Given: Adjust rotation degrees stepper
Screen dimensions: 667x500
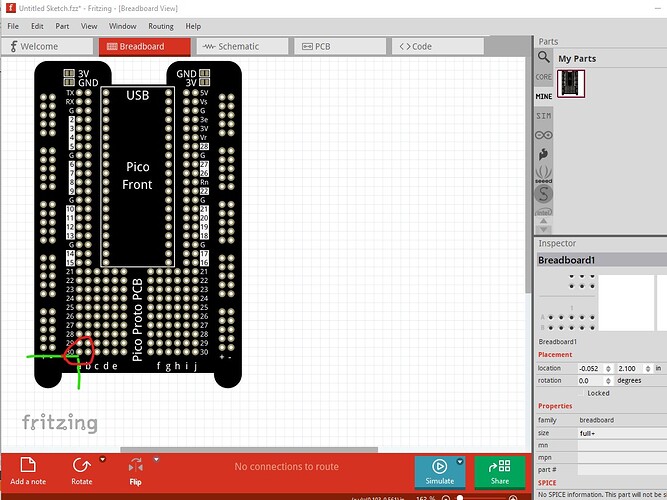Looking at the screenshot, I should [x=608, y=381].
